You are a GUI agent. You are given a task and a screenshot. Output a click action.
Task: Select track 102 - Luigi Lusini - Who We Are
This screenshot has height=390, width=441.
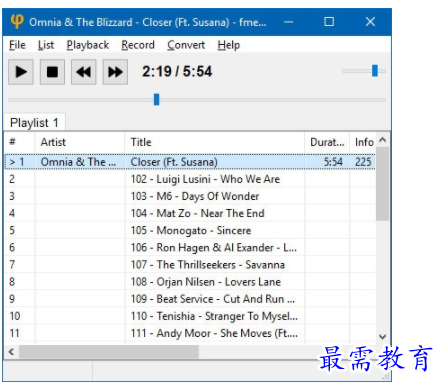point(190,179)
